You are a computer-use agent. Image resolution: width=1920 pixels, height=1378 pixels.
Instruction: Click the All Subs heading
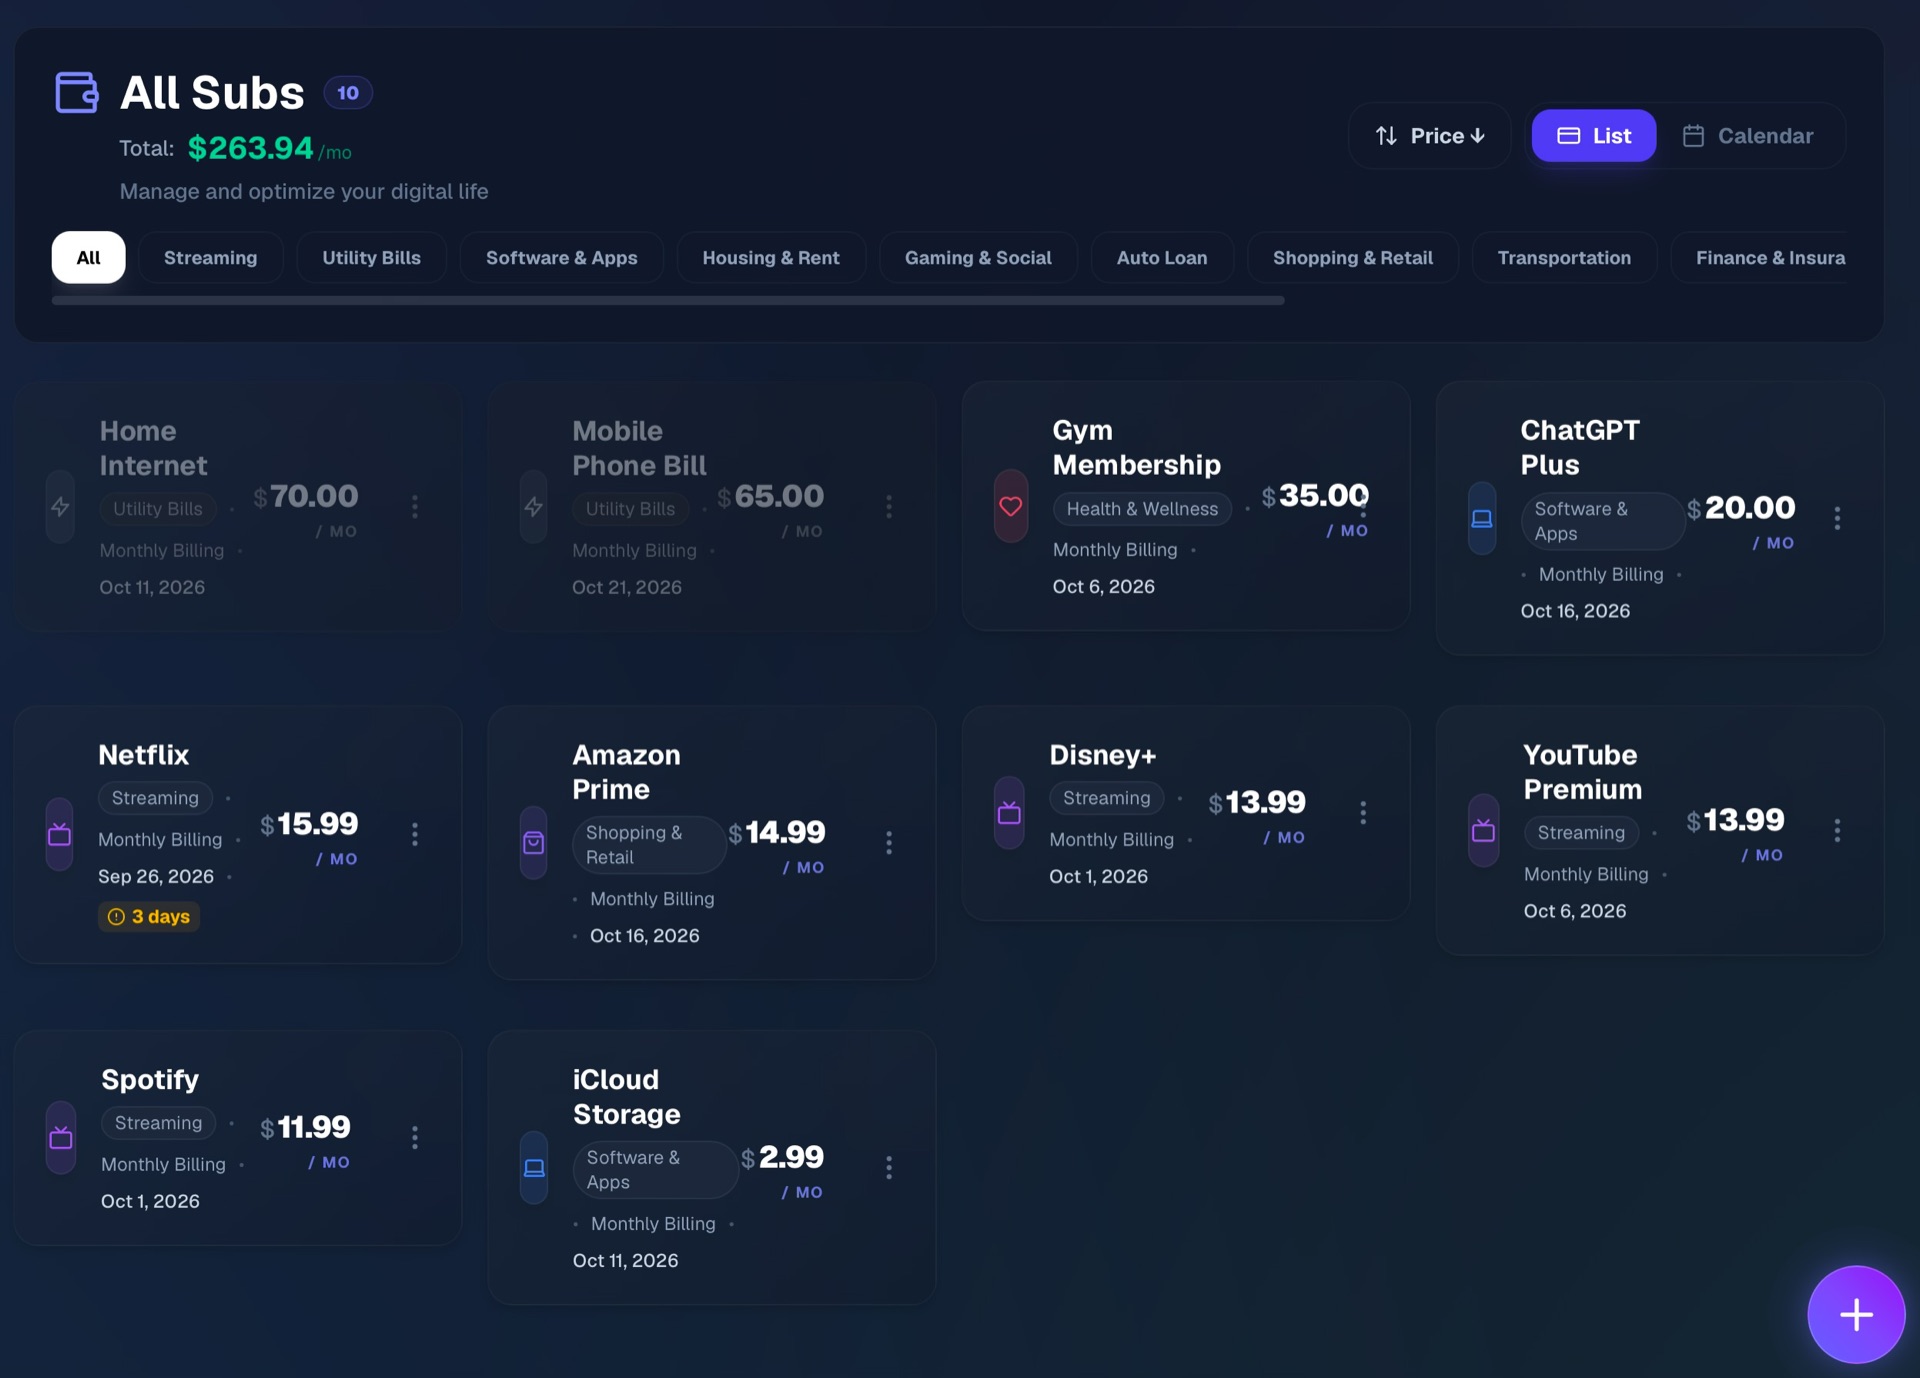tap(212, 93)
